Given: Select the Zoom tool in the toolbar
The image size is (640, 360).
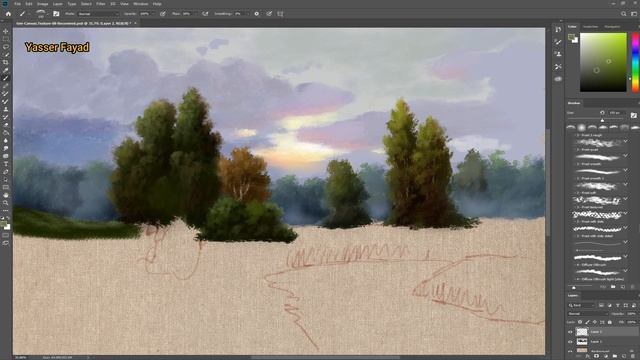Looking at the screenshot, I should [6, 203].
